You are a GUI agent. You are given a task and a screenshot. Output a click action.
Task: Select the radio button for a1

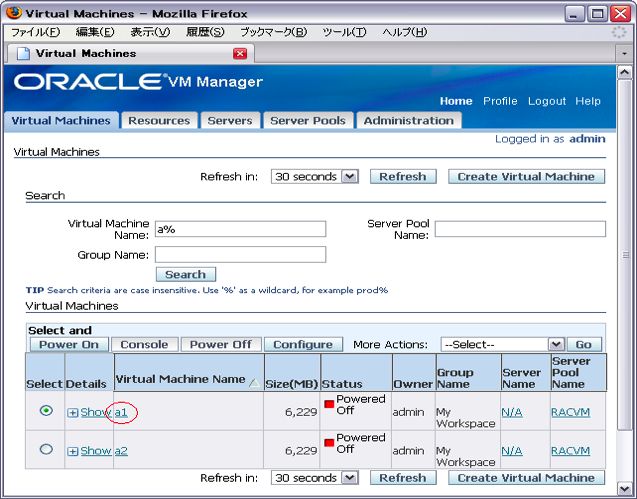pos(46,410)
